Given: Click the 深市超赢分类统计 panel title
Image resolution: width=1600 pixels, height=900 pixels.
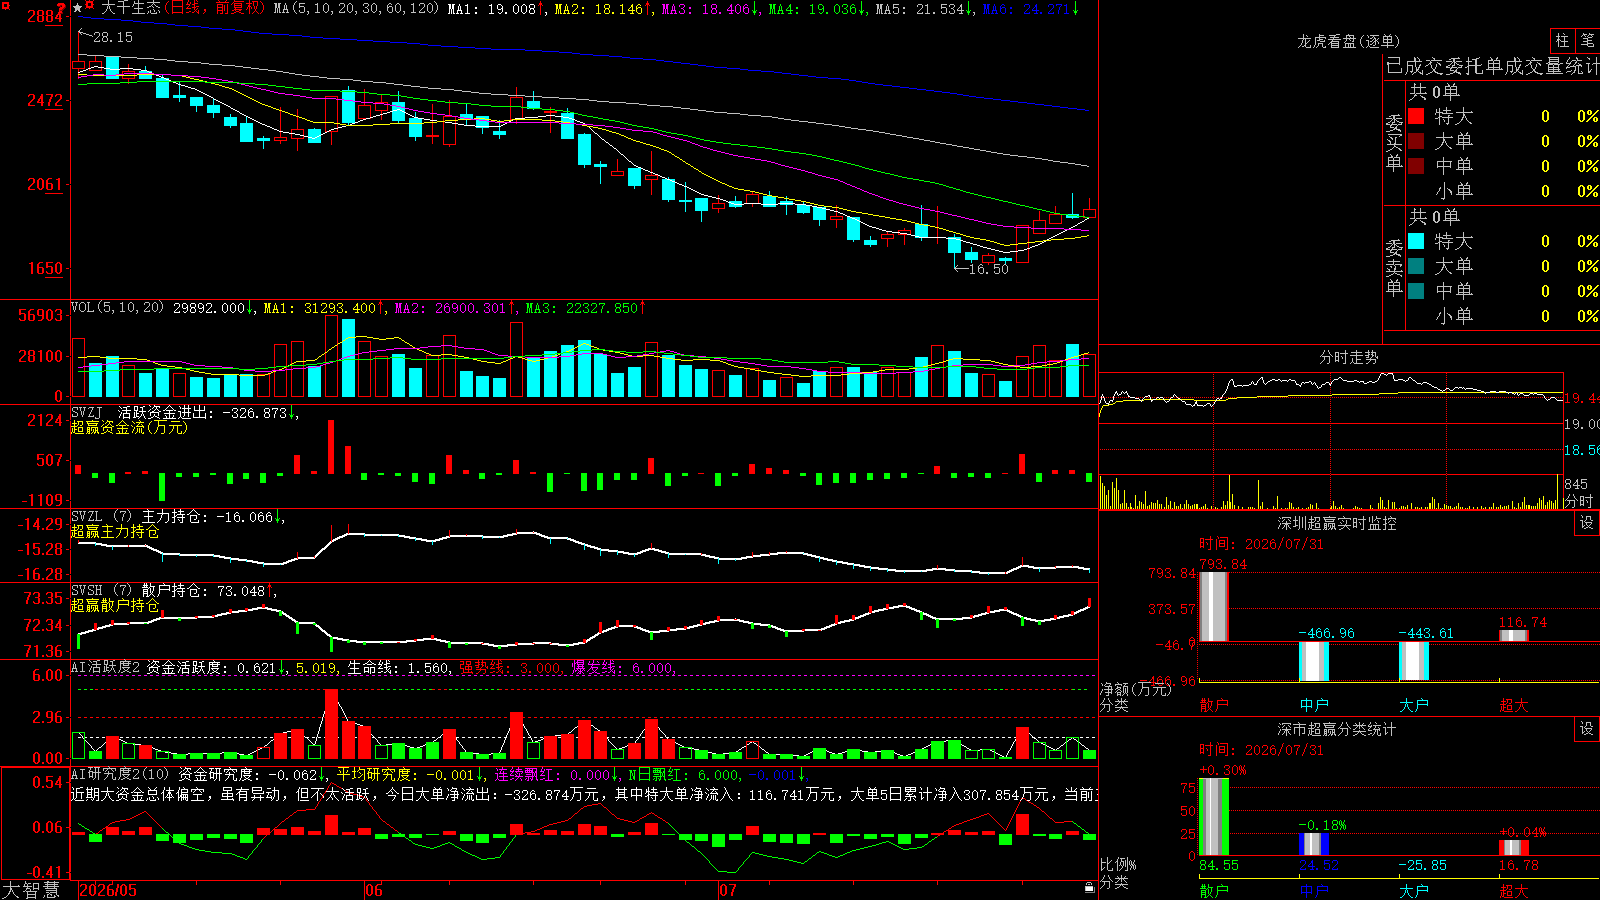Looking at the screenshot, I should tap(1337, 729).
